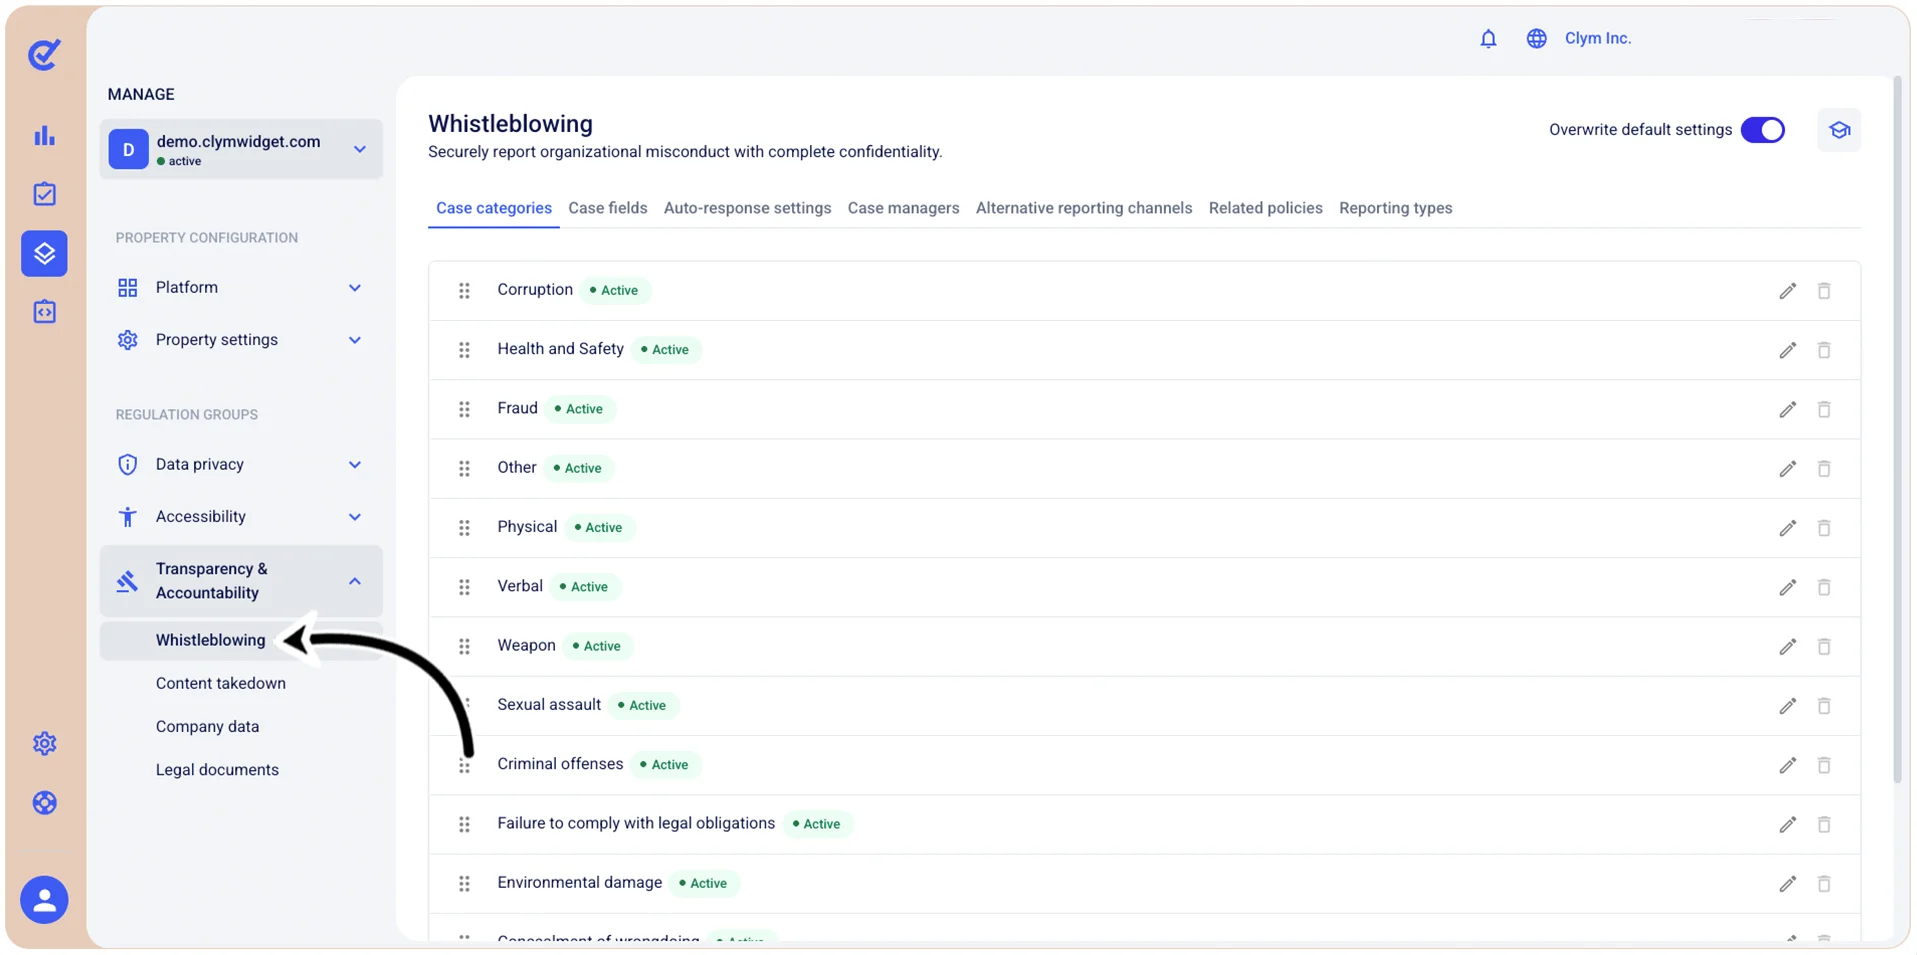Open Legal documents in the sidebar
1917x955 pixels.
(x=217, y=769)
